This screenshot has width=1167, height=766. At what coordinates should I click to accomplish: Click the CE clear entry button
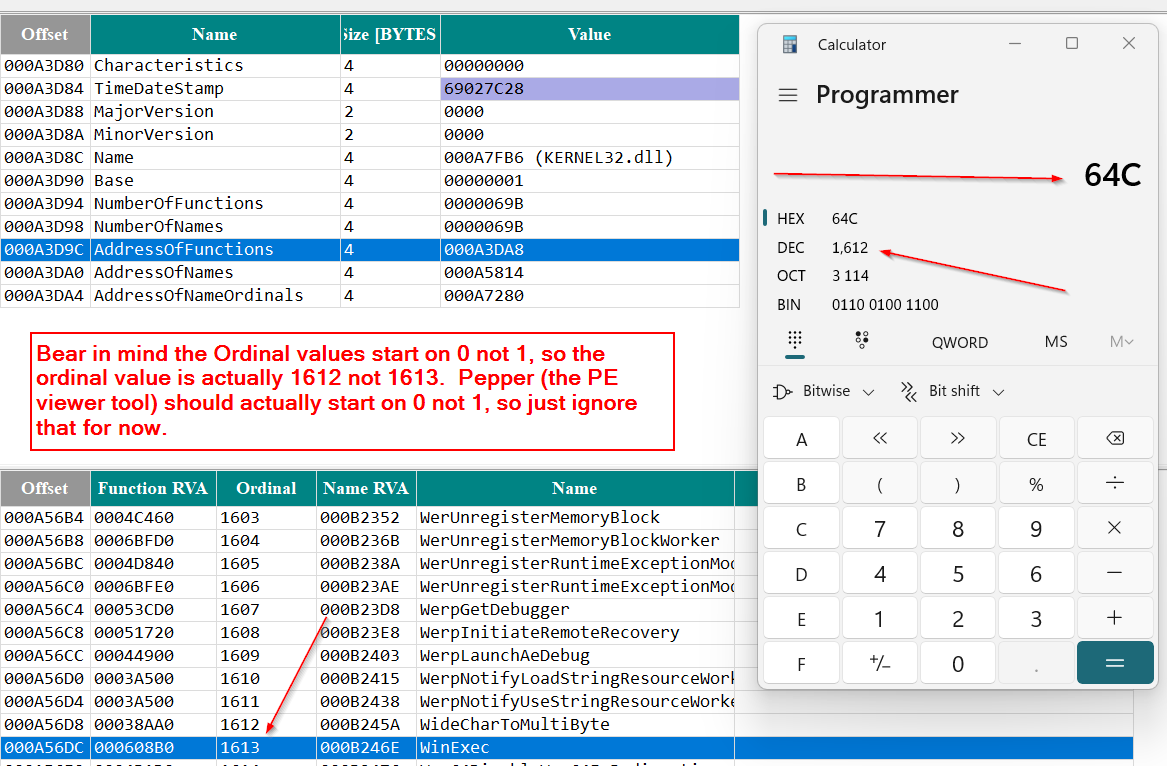click(1036, 440)
